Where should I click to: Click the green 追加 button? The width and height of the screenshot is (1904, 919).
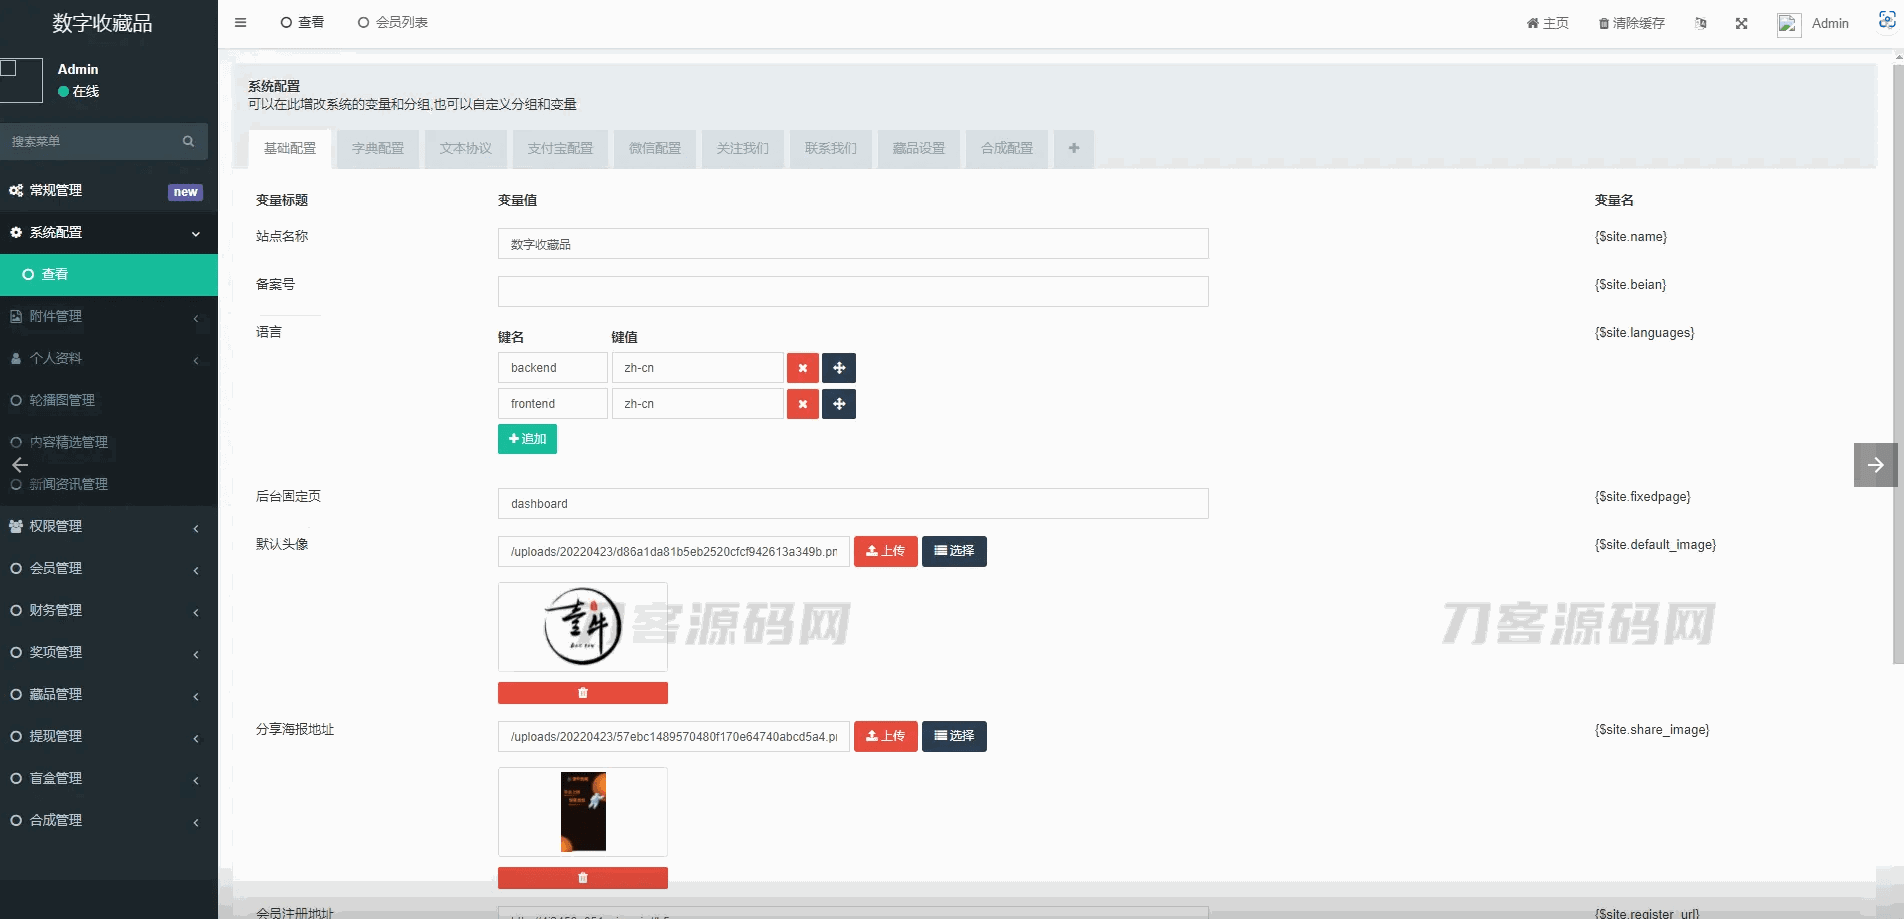point(527,439)
